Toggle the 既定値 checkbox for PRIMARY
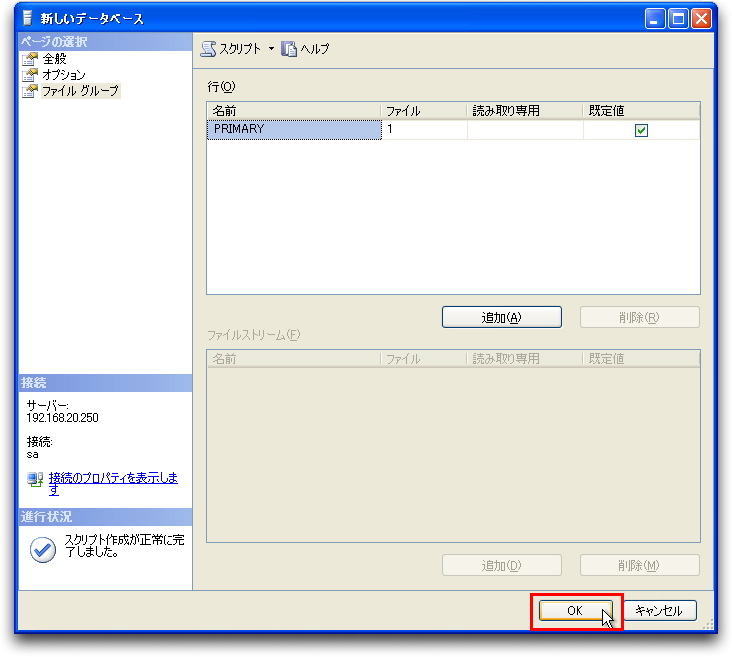Screen dimensions: 732x657 tap(641, 130)
